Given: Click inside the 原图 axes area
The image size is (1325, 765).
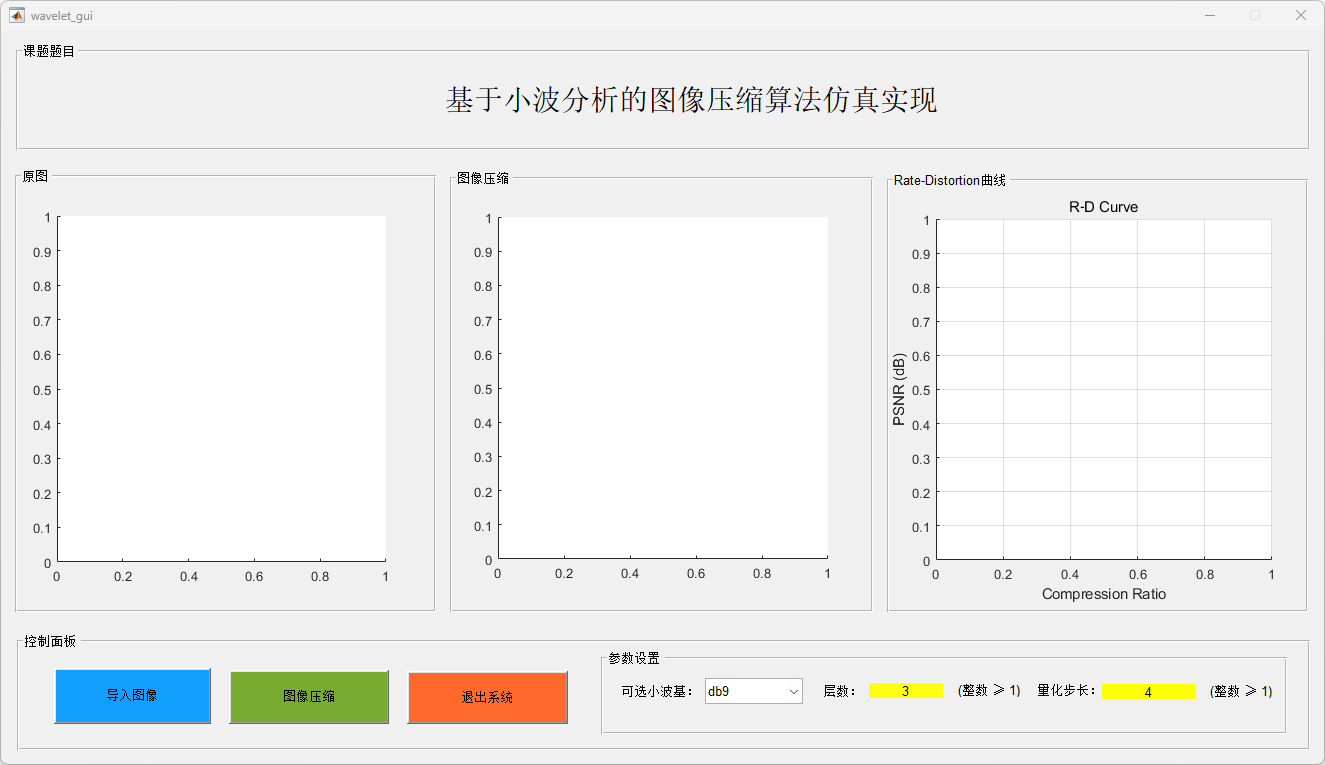Looking at the screenshot, I should pos(221,388).
